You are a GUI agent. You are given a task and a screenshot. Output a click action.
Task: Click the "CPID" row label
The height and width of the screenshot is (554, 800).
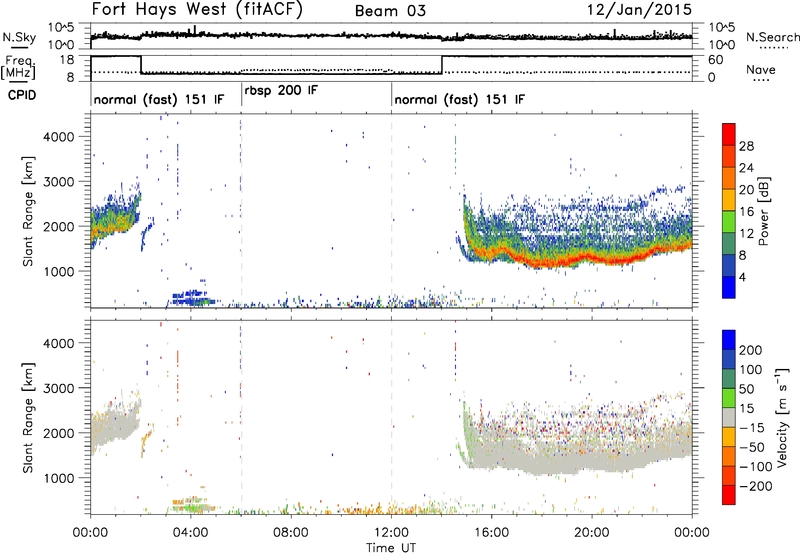pyautogui.click(x=22, y=95)
